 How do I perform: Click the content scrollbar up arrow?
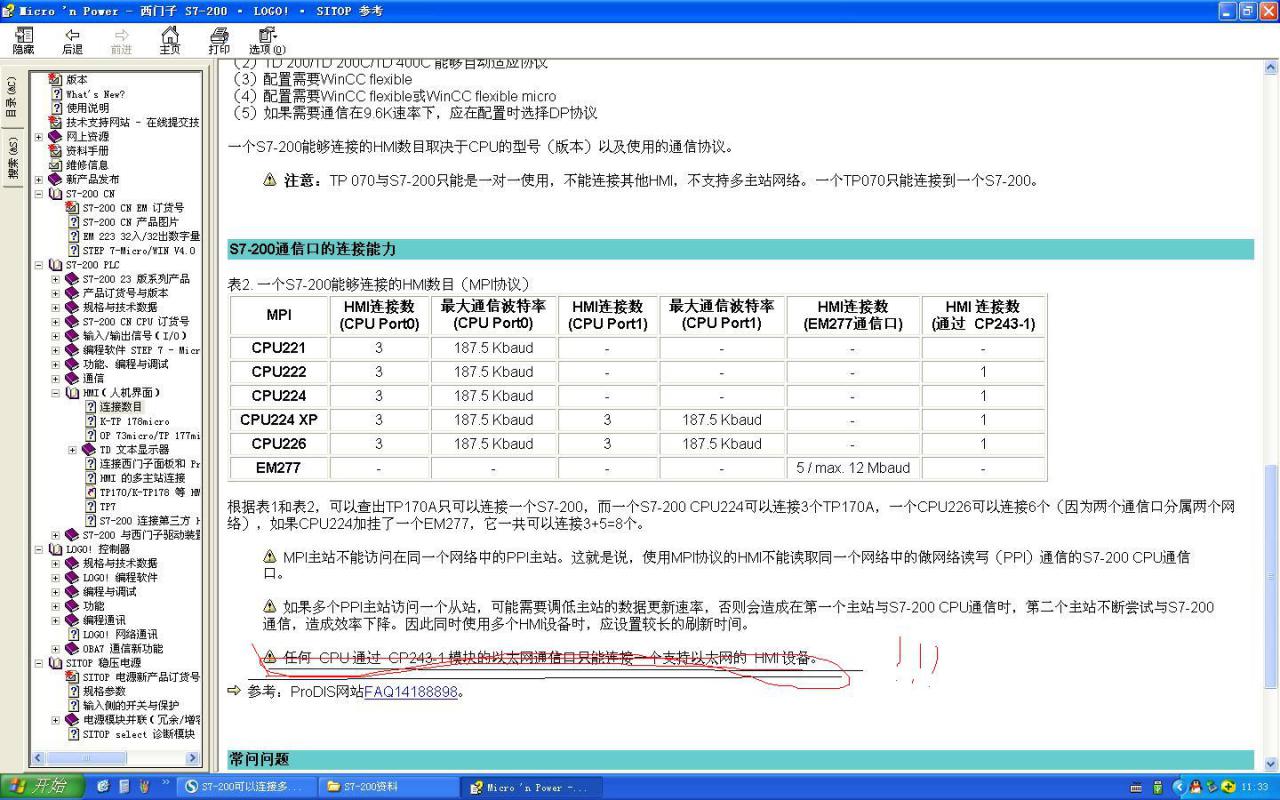1271,67
